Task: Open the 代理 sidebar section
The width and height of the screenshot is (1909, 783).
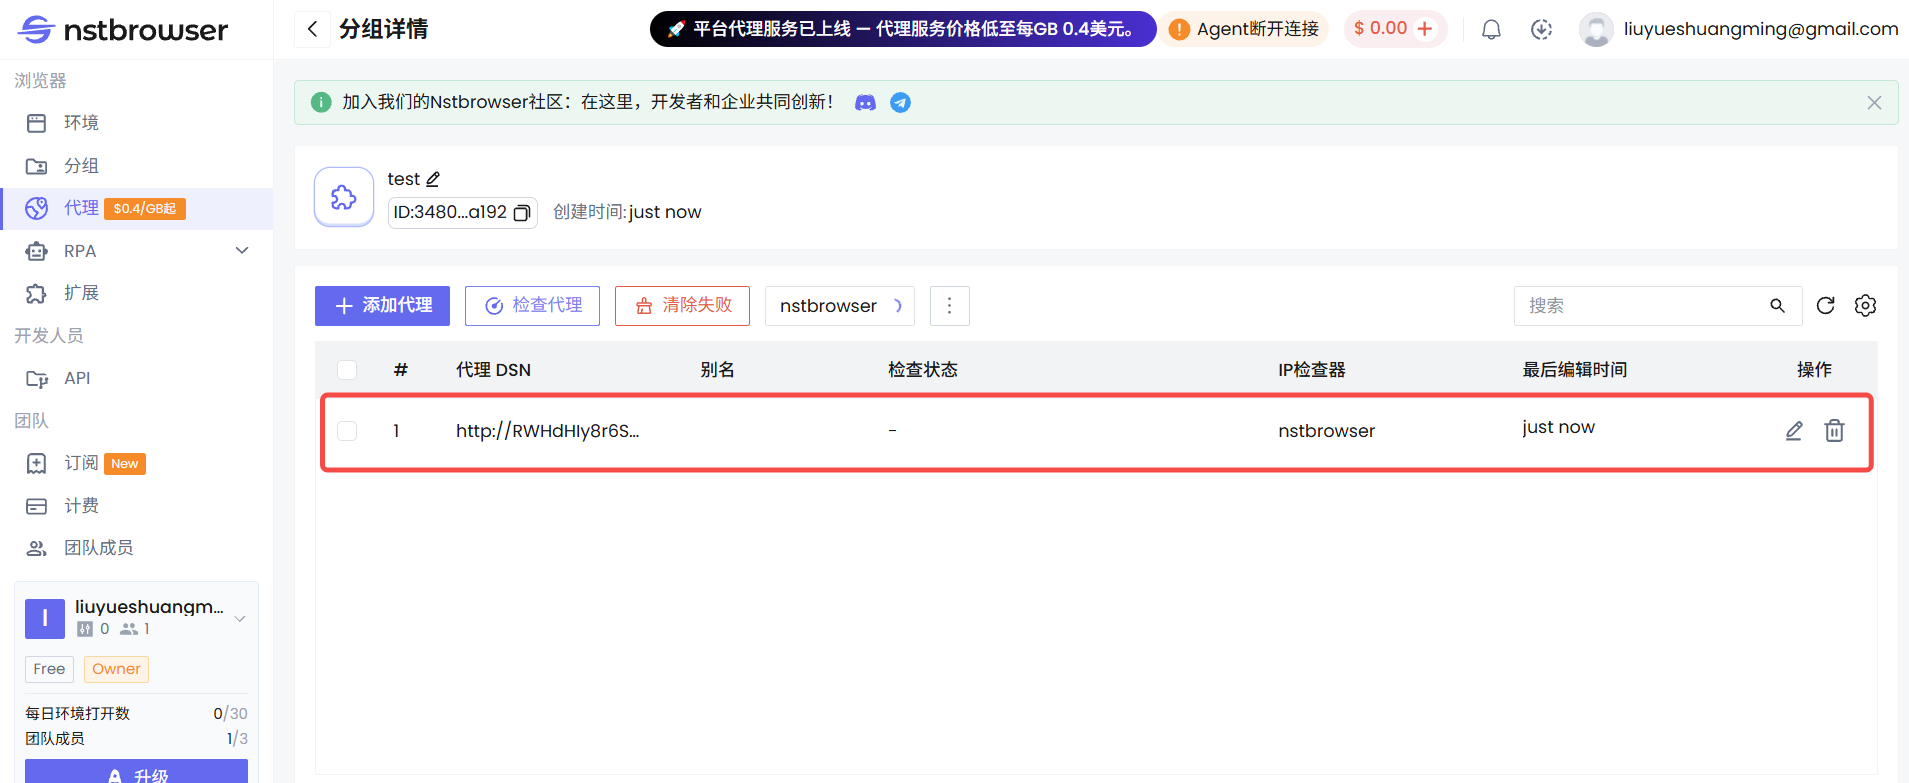Action: tap(136, 208)
